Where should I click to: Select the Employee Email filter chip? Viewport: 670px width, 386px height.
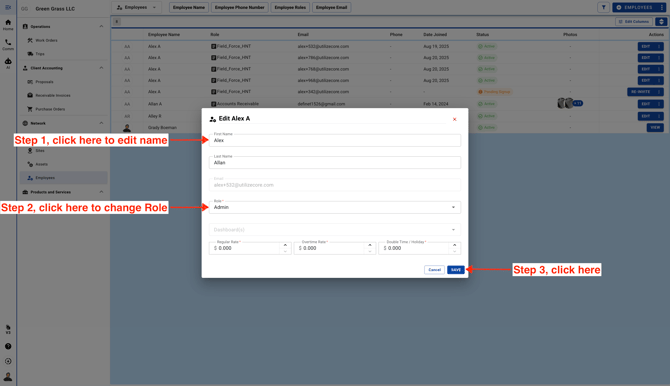331,7
